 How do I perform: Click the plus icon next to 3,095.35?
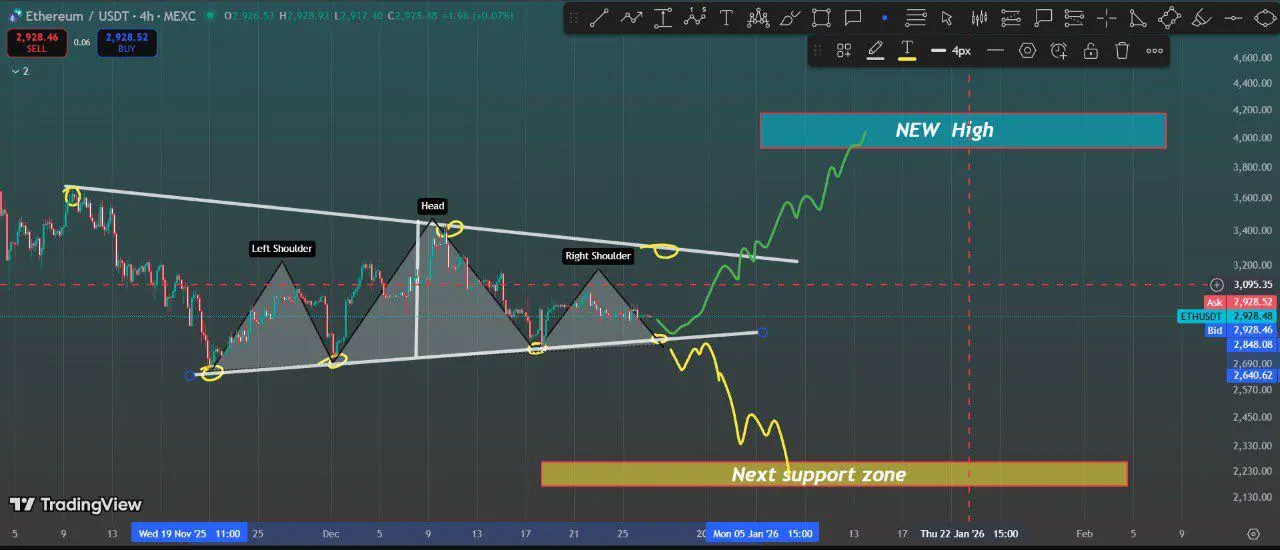coord(1217,285)
